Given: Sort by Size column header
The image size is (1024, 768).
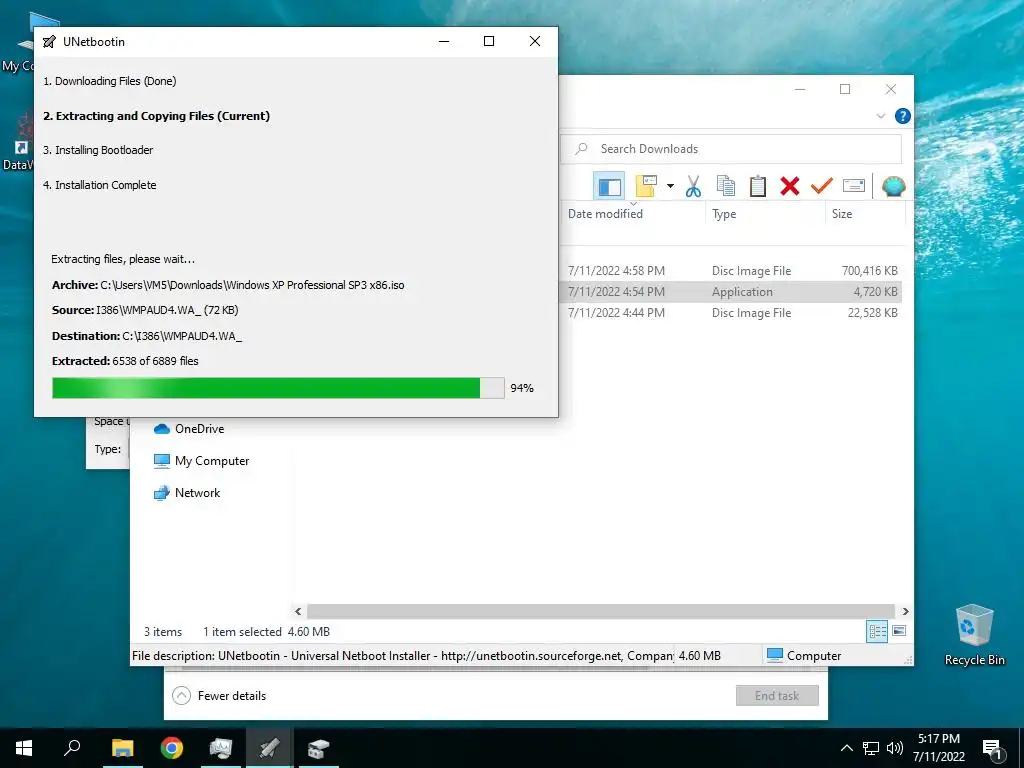Looking at the screenshot, I should tap(842, 214).
